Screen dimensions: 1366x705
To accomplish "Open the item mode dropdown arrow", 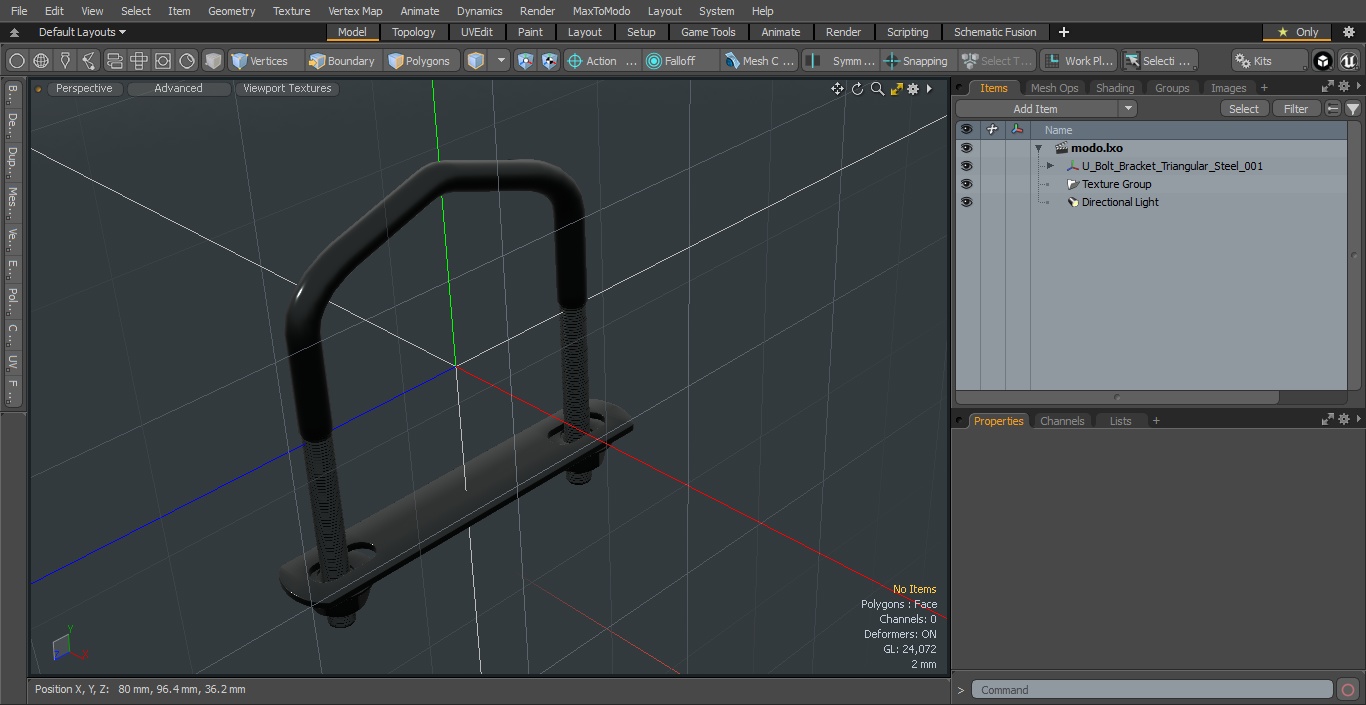I will coord(501,61).
